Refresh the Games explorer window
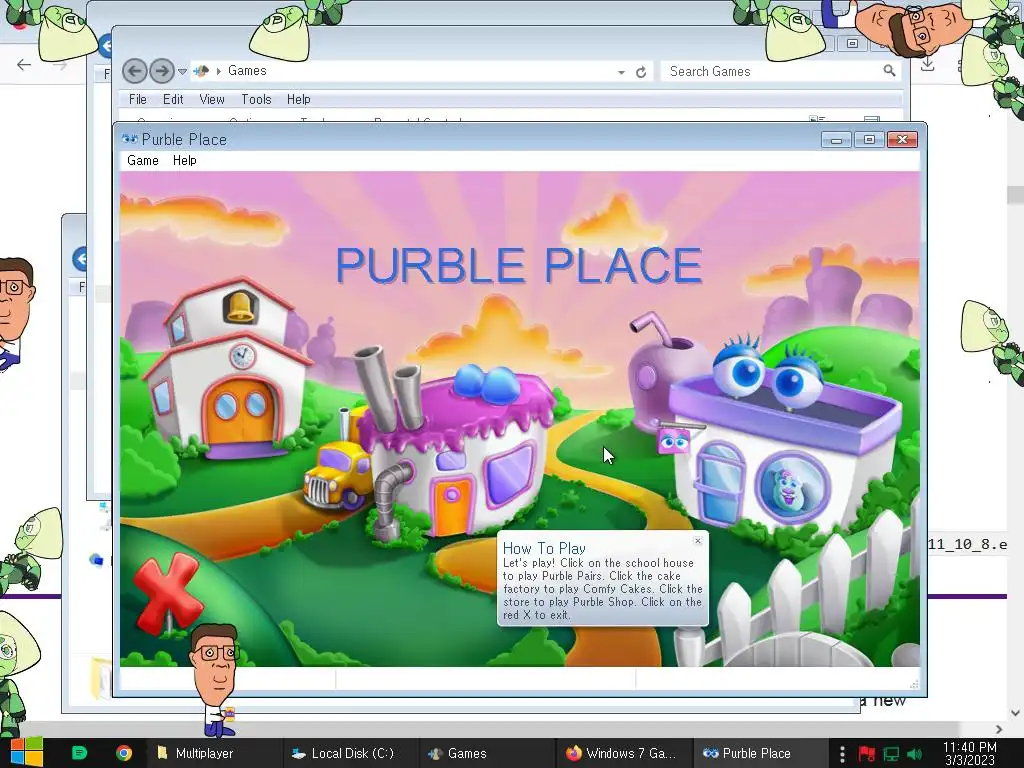The height and width of the screenshot is (768, 1024). tap(641, 72)
